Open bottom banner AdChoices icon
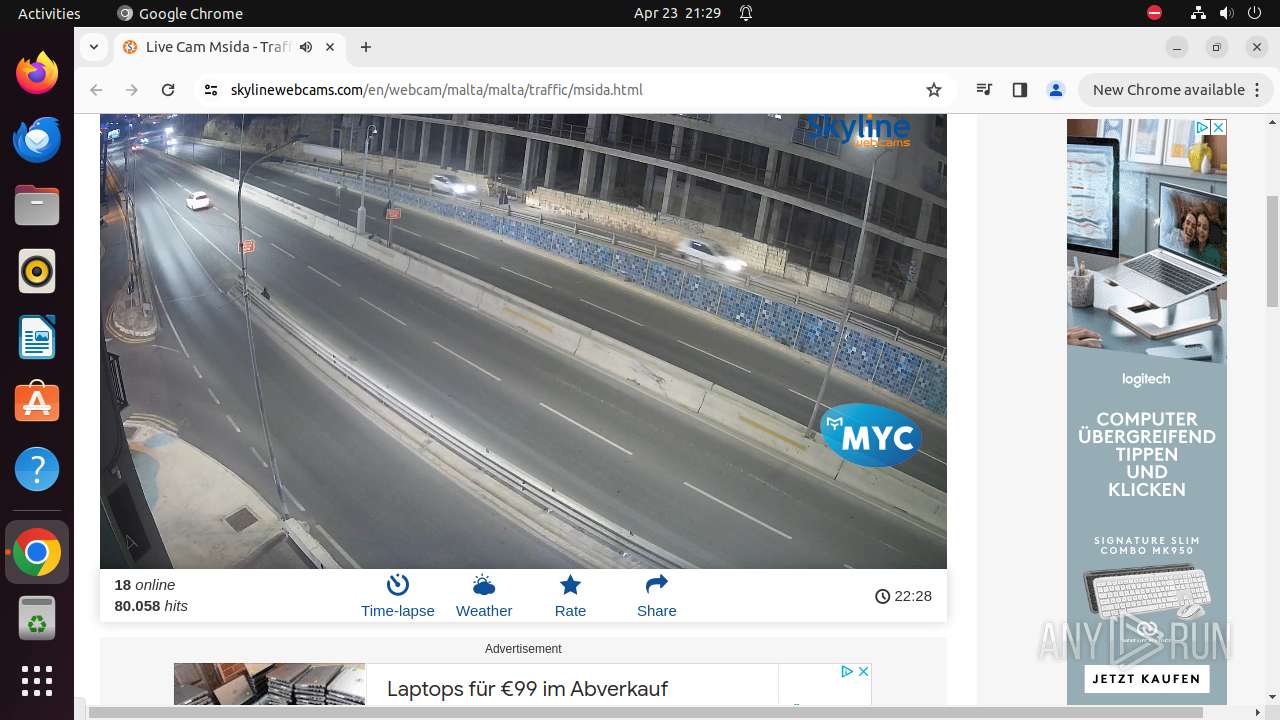This screenshot has width=1280, height=720. (x=847, y=671)
